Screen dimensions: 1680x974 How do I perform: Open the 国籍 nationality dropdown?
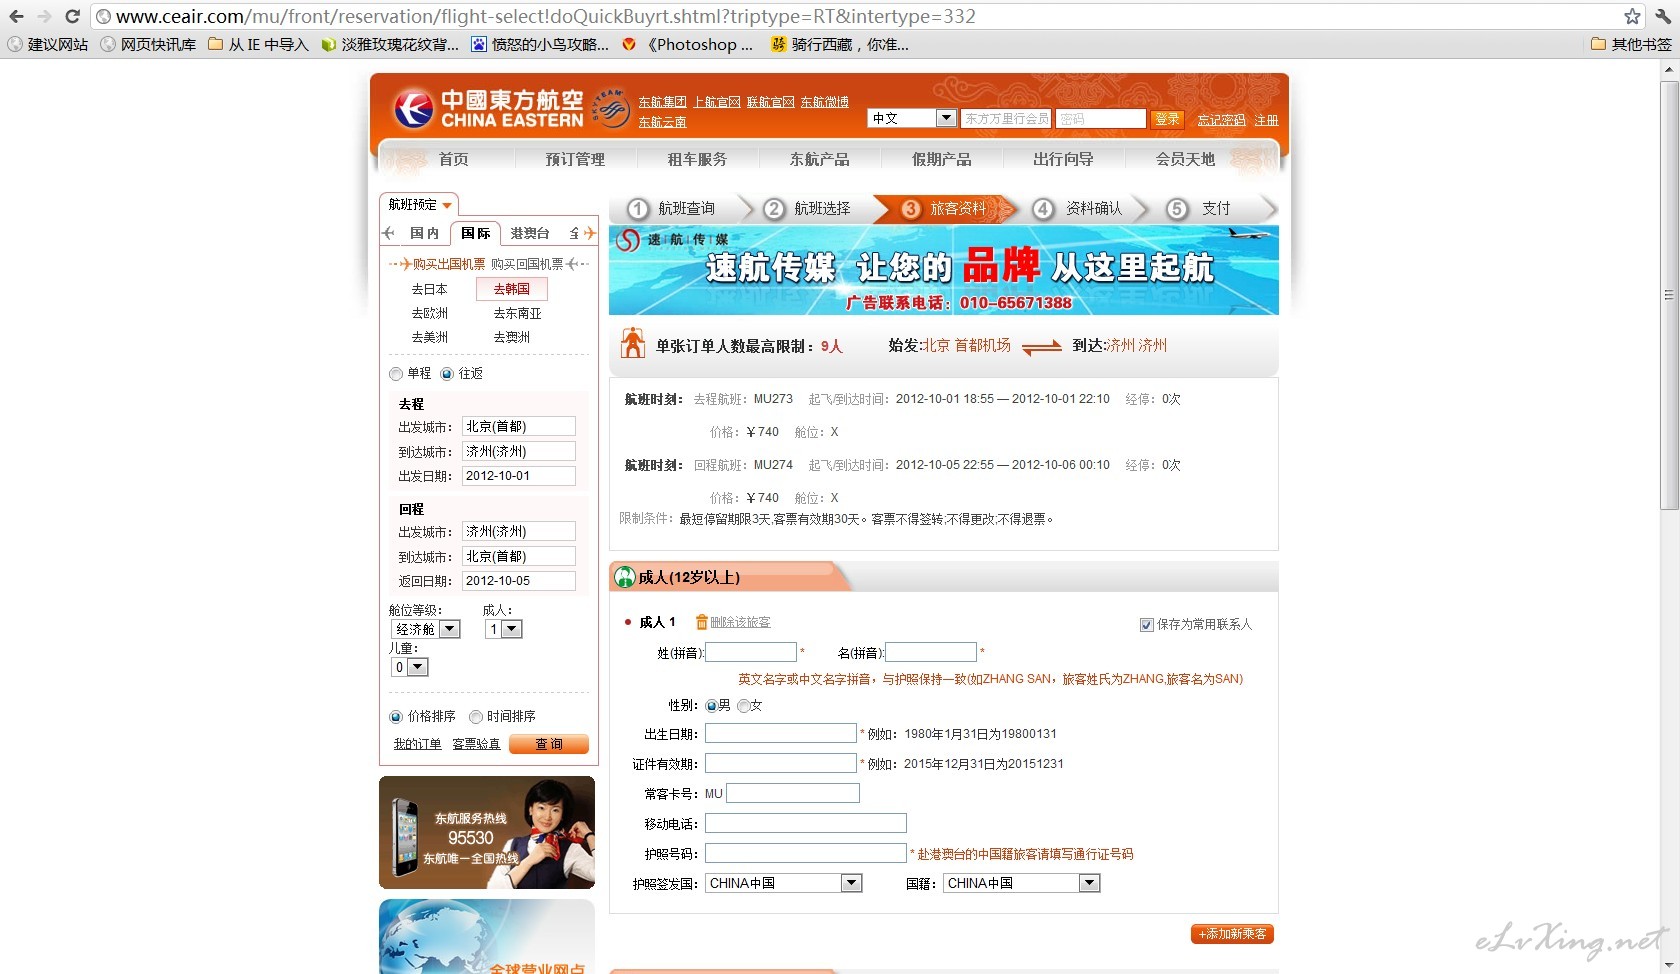[x=1022, y=883]
